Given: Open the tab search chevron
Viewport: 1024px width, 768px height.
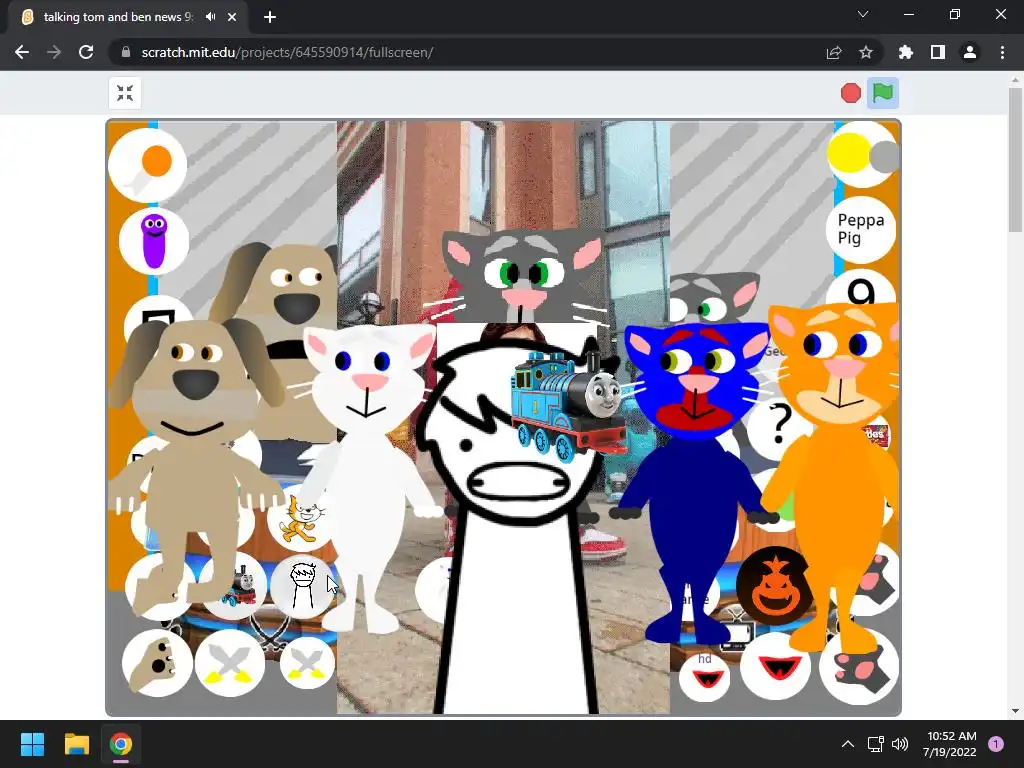Looking at the screenshot, I should click(863, 14).
